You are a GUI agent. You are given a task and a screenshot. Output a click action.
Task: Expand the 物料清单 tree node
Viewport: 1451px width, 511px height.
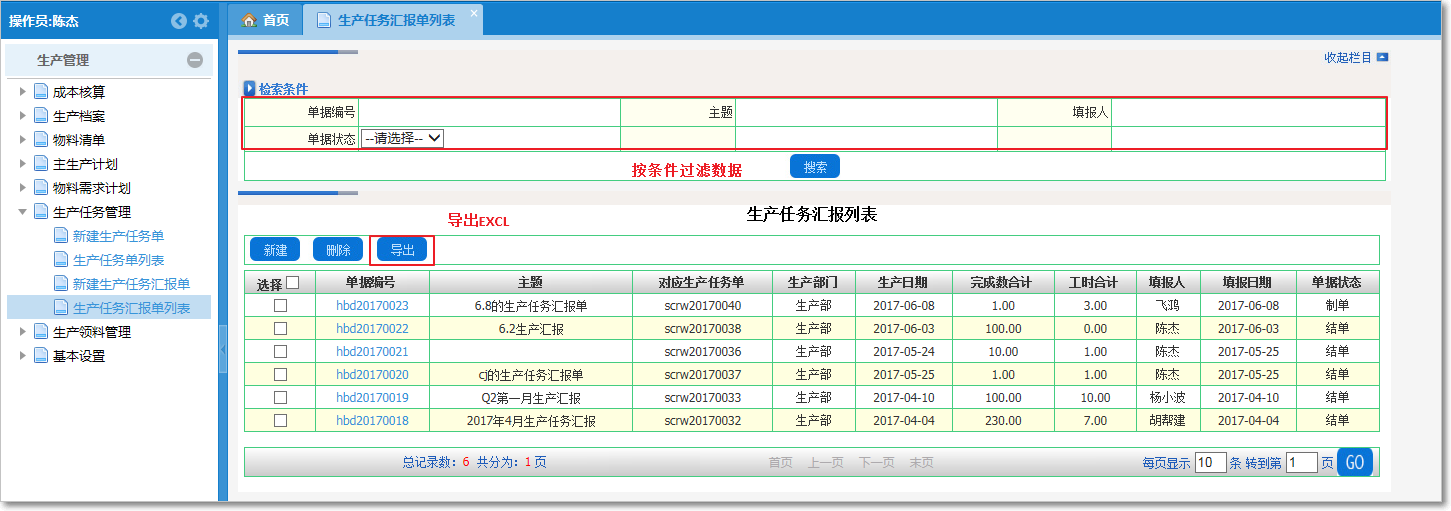click(x=23, y=140)
